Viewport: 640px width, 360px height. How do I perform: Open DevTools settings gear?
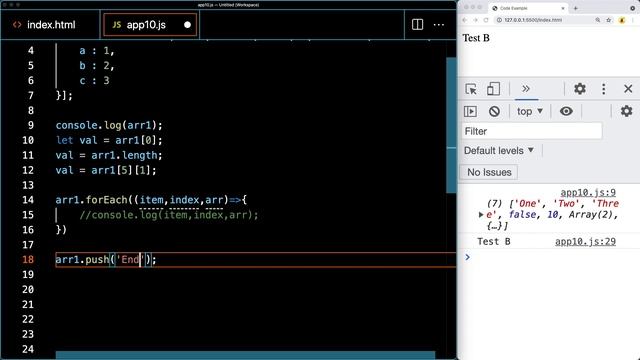coord(580,89)
